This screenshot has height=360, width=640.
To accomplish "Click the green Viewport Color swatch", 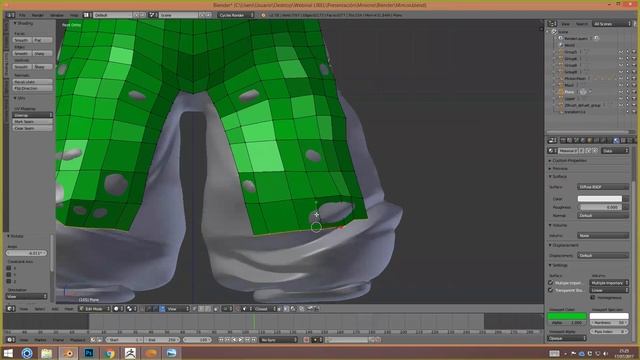I will pyautogui.click(x=567, y=316).
